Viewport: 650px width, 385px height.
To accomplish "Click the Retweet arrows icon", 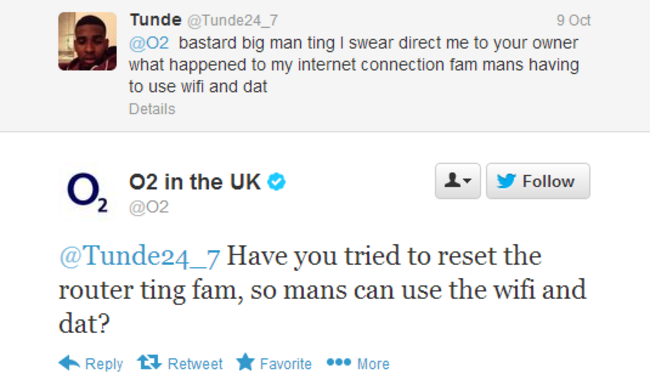I will [x=149, y=363].
